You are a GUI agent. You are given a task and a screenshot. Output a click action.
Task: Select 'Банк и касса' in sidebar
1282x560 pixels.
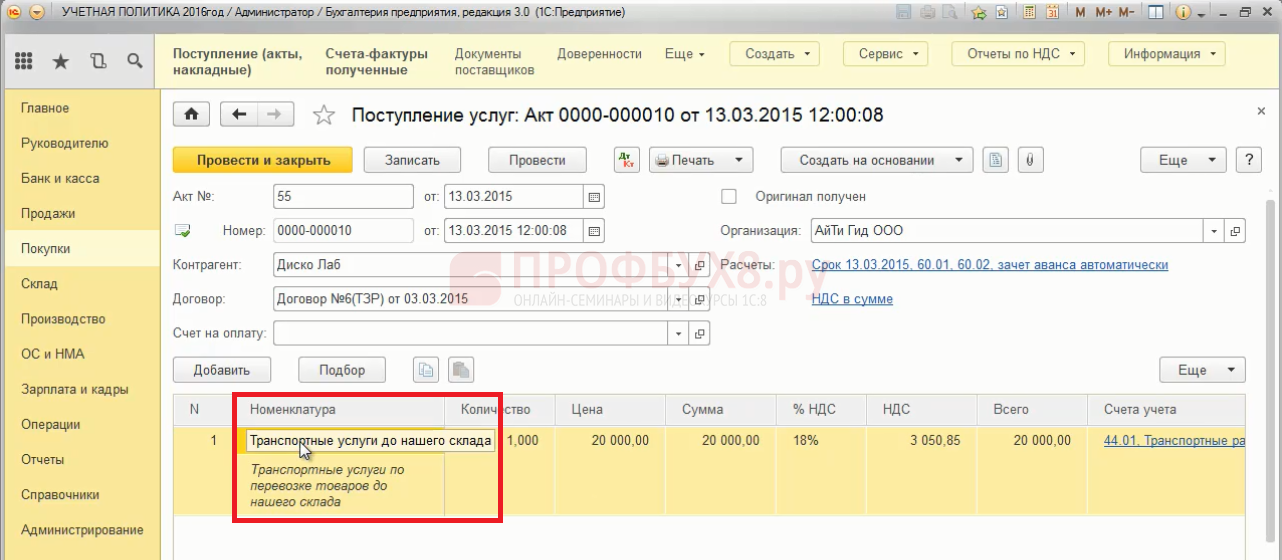60,178
